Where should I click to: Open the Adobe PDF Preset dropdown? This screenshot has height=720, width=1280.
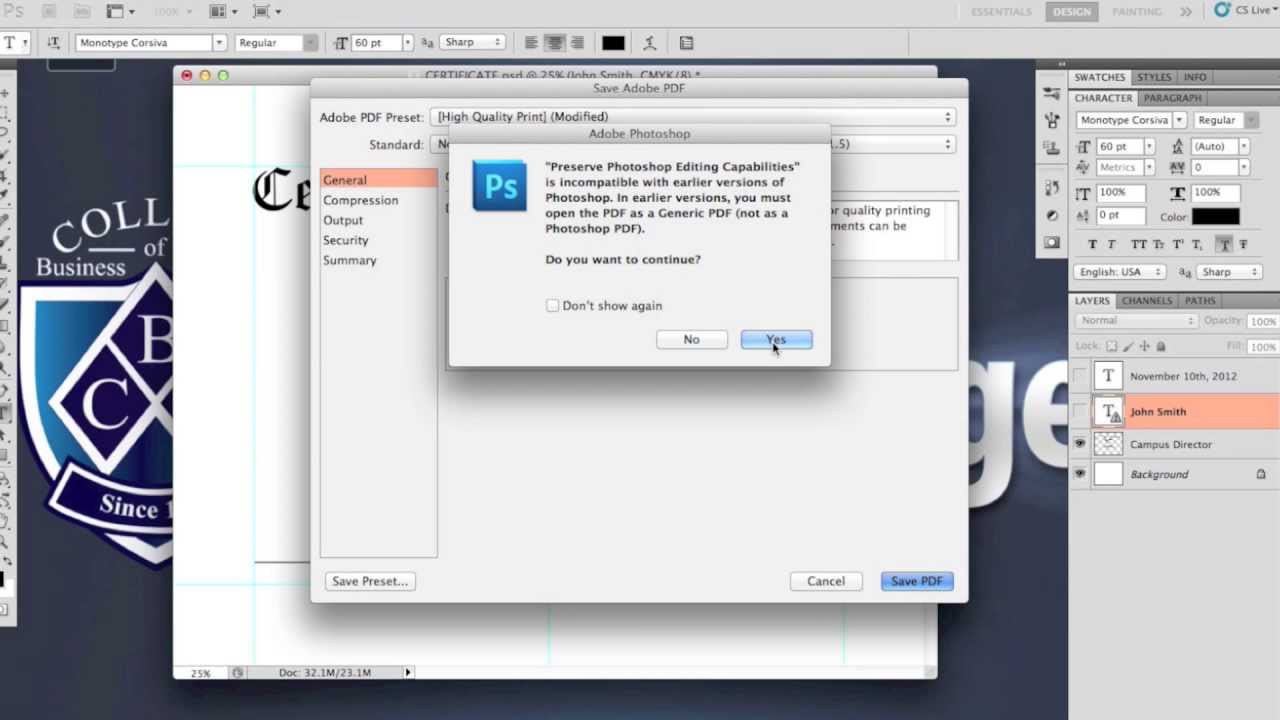click(693, 117)
